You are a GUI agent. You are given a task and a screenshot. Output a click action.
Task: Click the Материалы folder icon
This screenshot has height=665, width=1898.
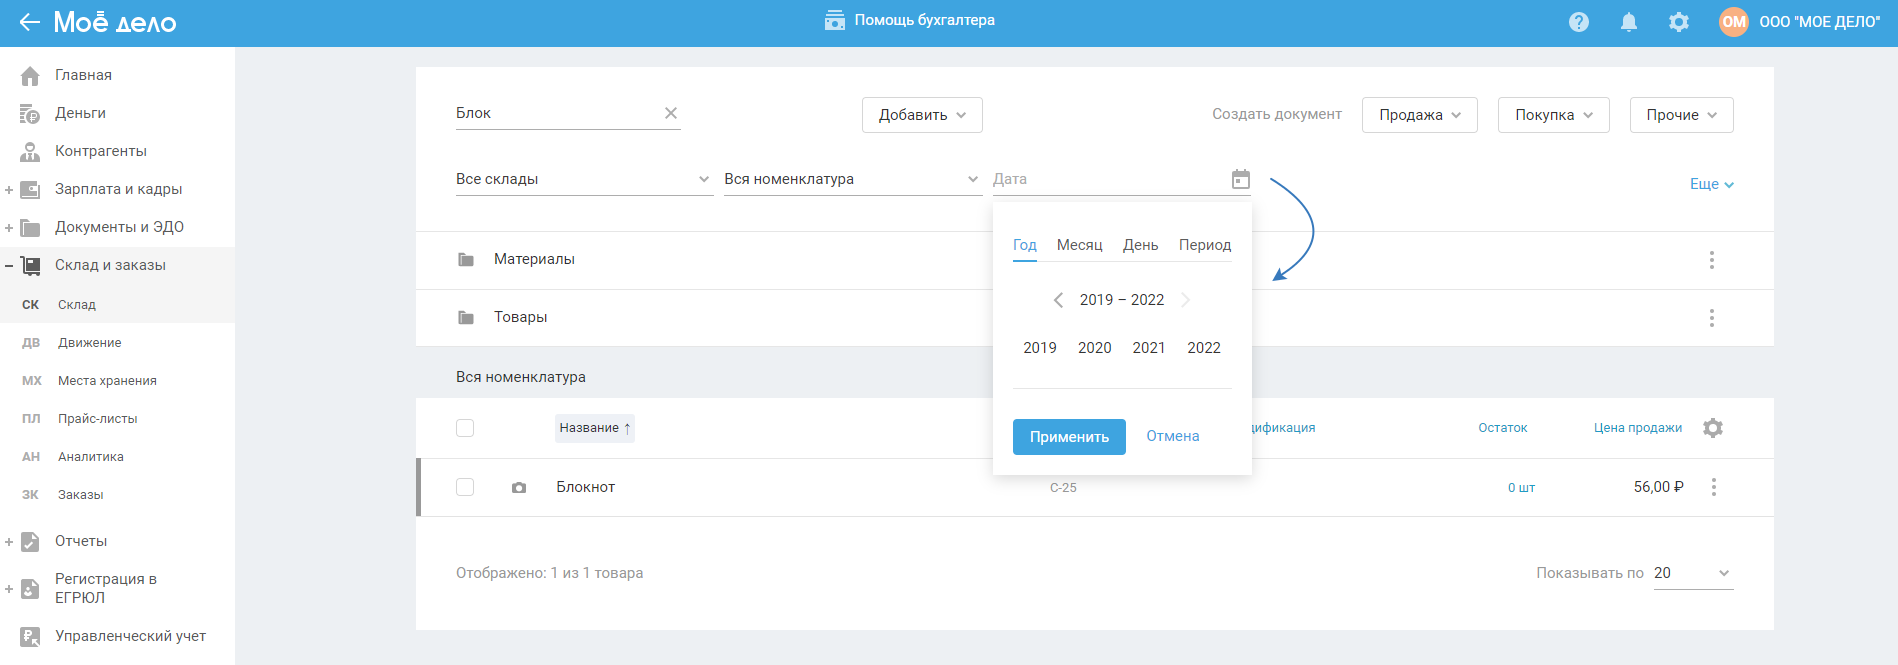pyautogui.click(x=466, y=260)
